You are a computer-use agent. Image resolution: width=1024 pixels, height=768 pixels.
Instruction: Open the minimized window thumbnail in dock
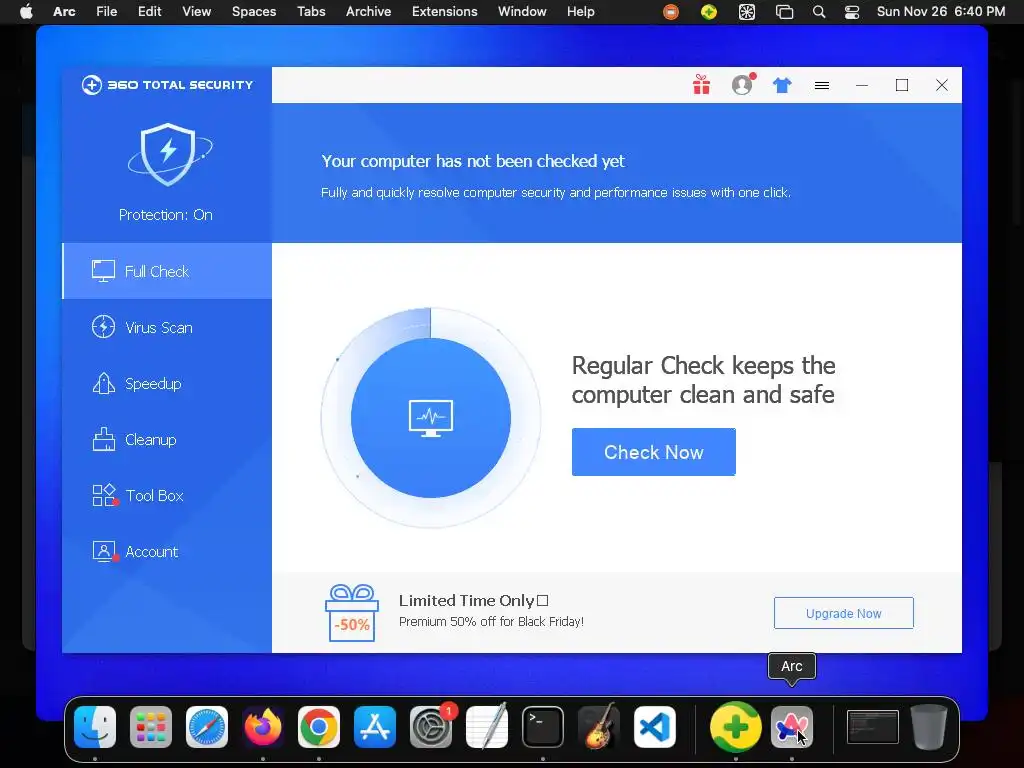click(x=872, y=727)
